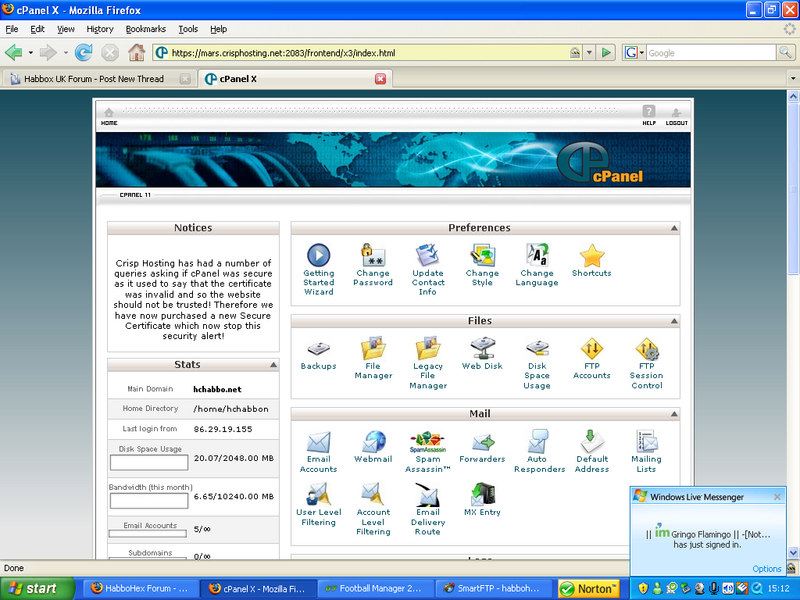Click in the Google search field

[711, 53]
